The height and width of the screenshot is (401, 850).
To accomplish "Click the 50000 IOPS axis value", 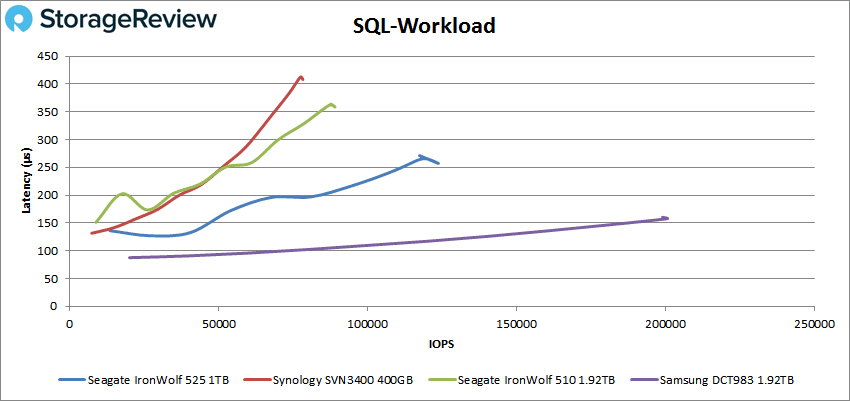I will click(x=218, y=324).
